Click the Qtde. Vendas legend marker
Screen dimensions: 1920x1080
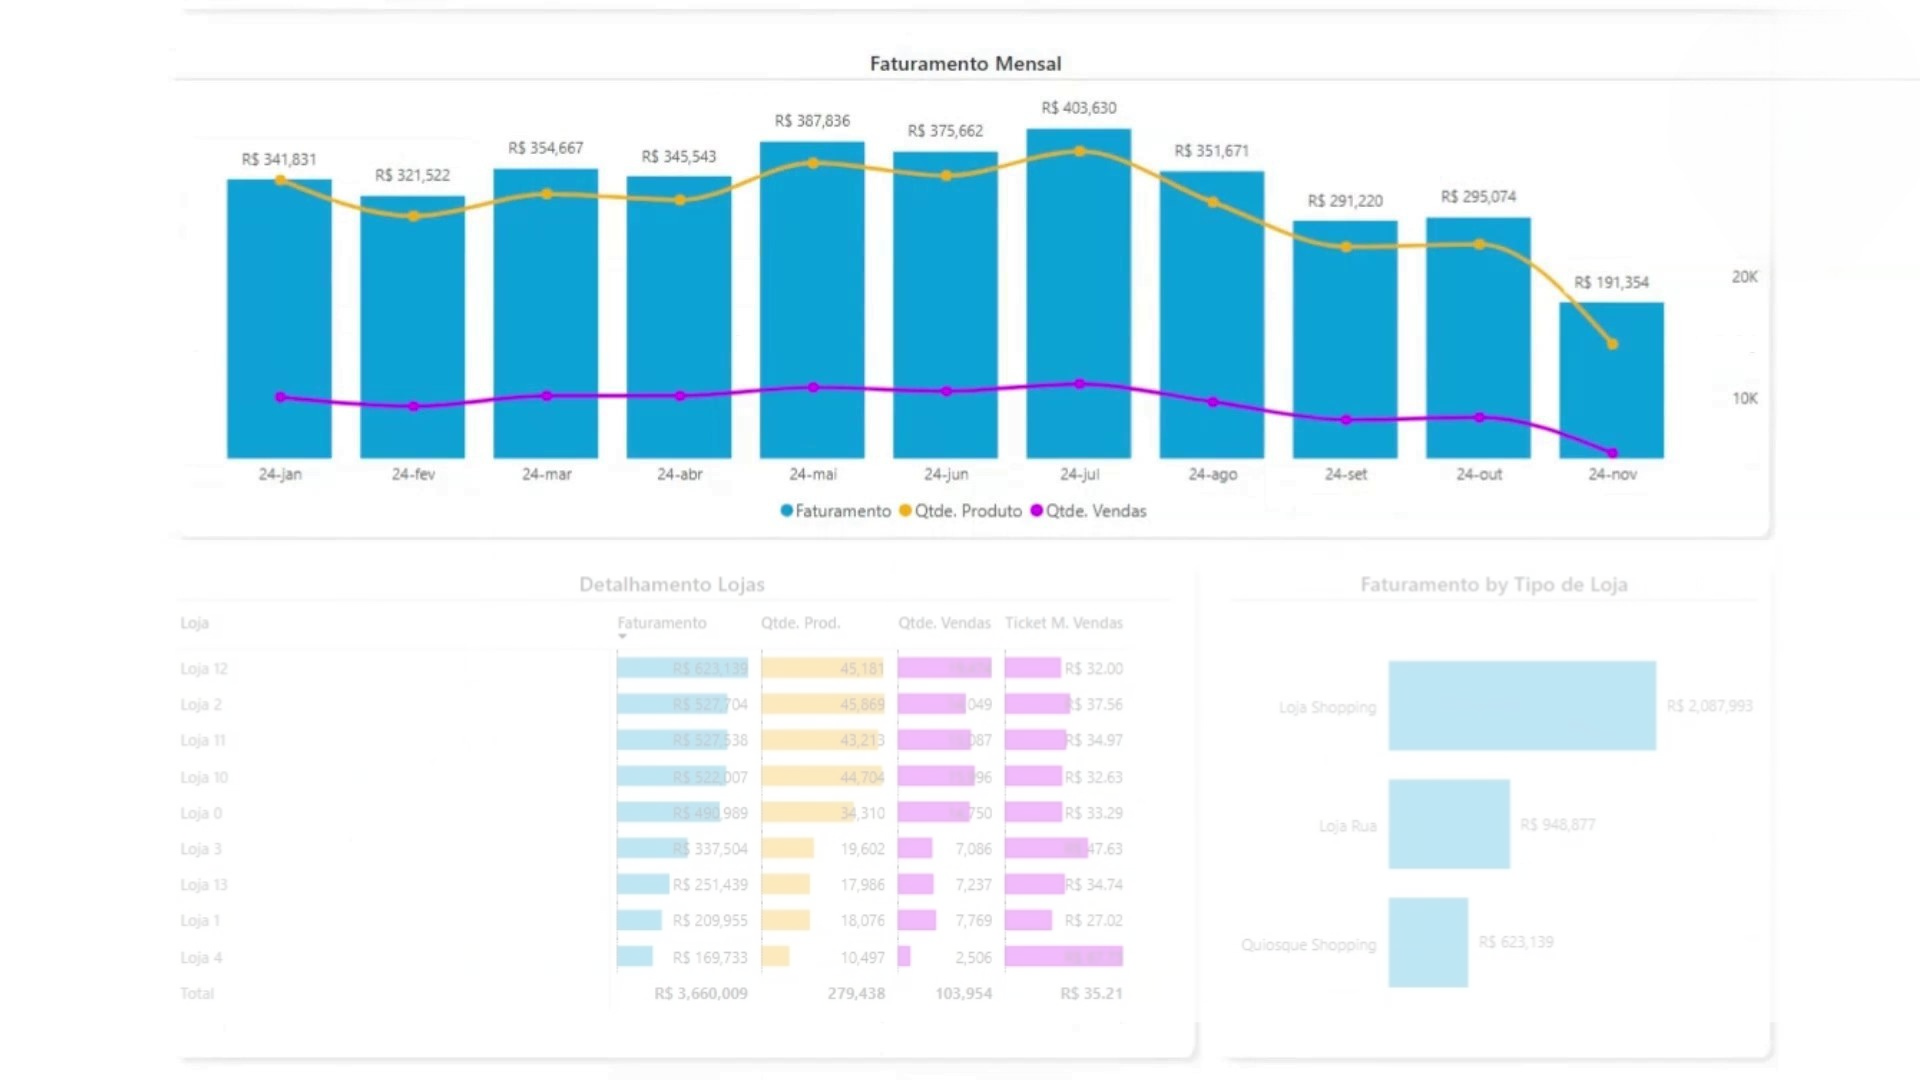click(1036, 511)
